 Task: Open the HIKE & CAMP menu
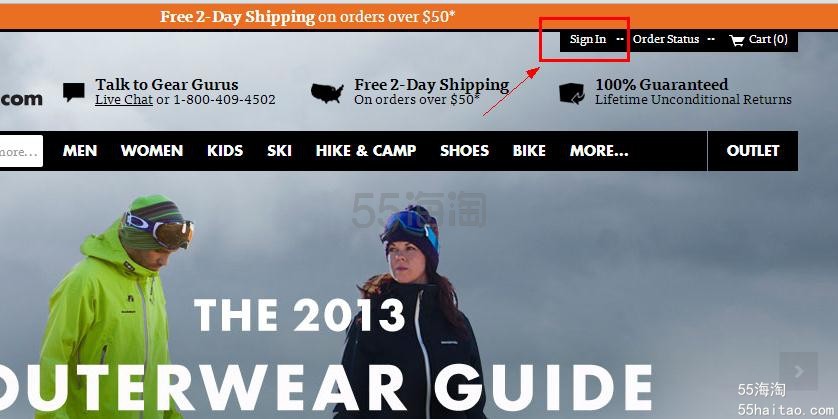pyautogui.click(x=366, y=151)
